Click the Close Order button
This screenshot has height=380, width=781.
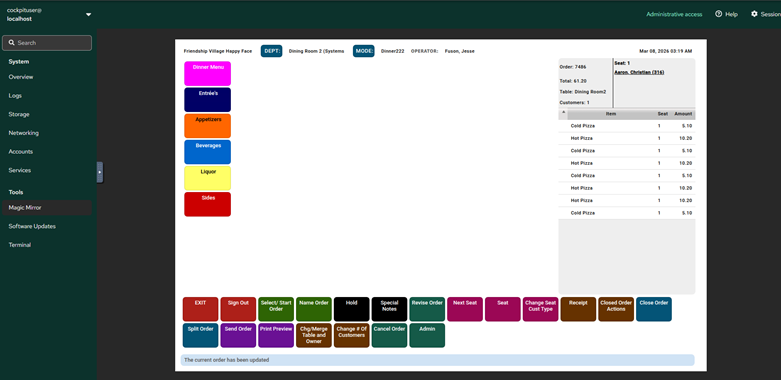tap(653, 309)
